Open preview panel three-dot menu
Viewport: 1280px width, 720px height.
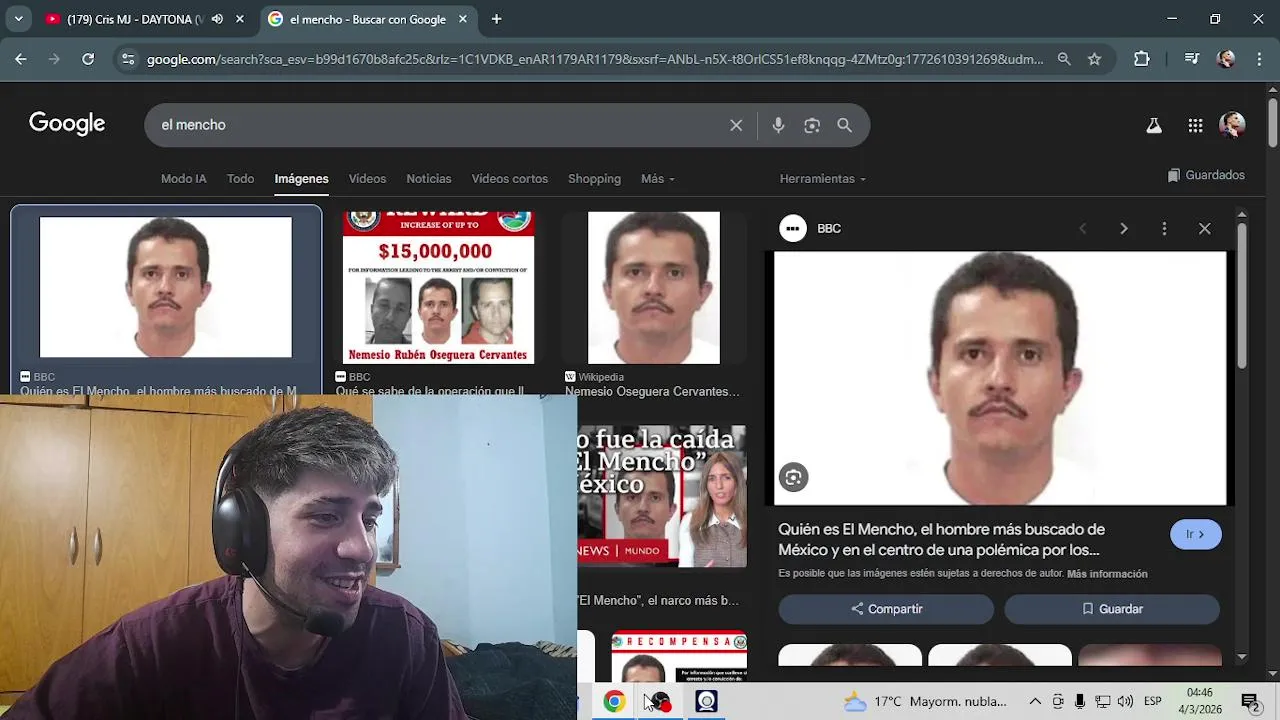pyautogui.click(x=1164, y=229)
